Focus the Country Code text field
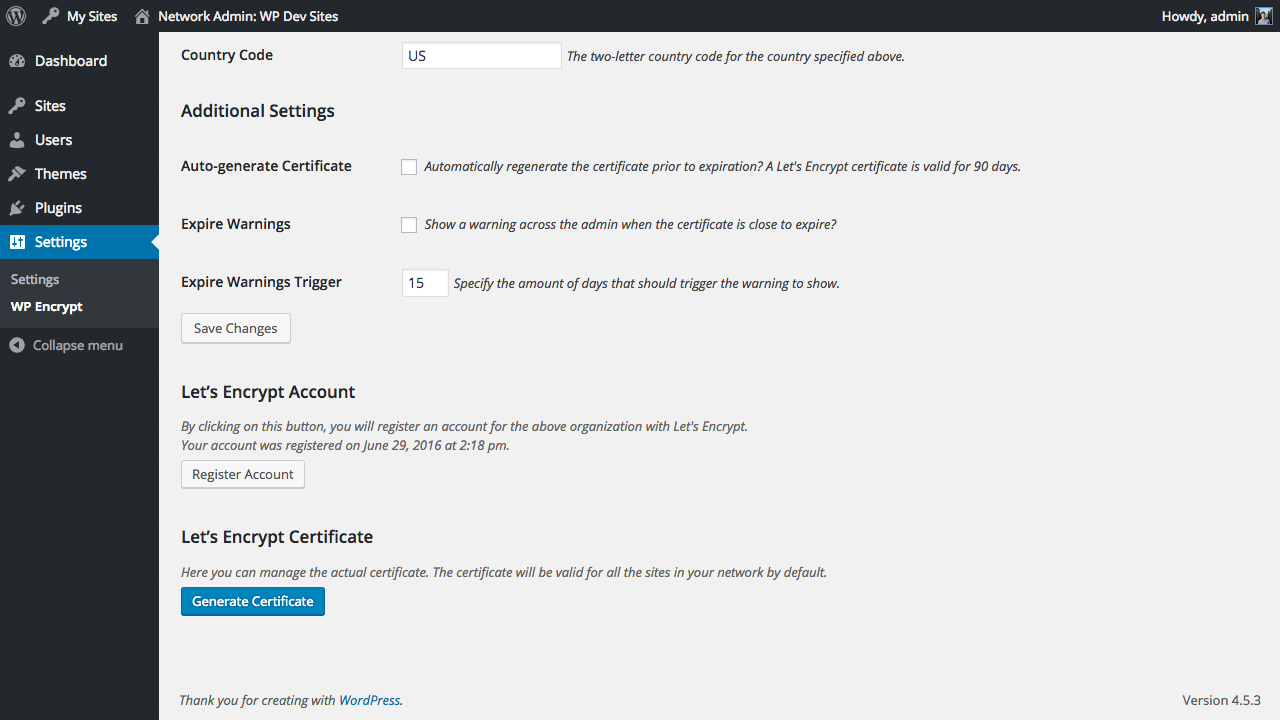The height and width of the screenshot is (720, 1280). click(x=481, y=56)
